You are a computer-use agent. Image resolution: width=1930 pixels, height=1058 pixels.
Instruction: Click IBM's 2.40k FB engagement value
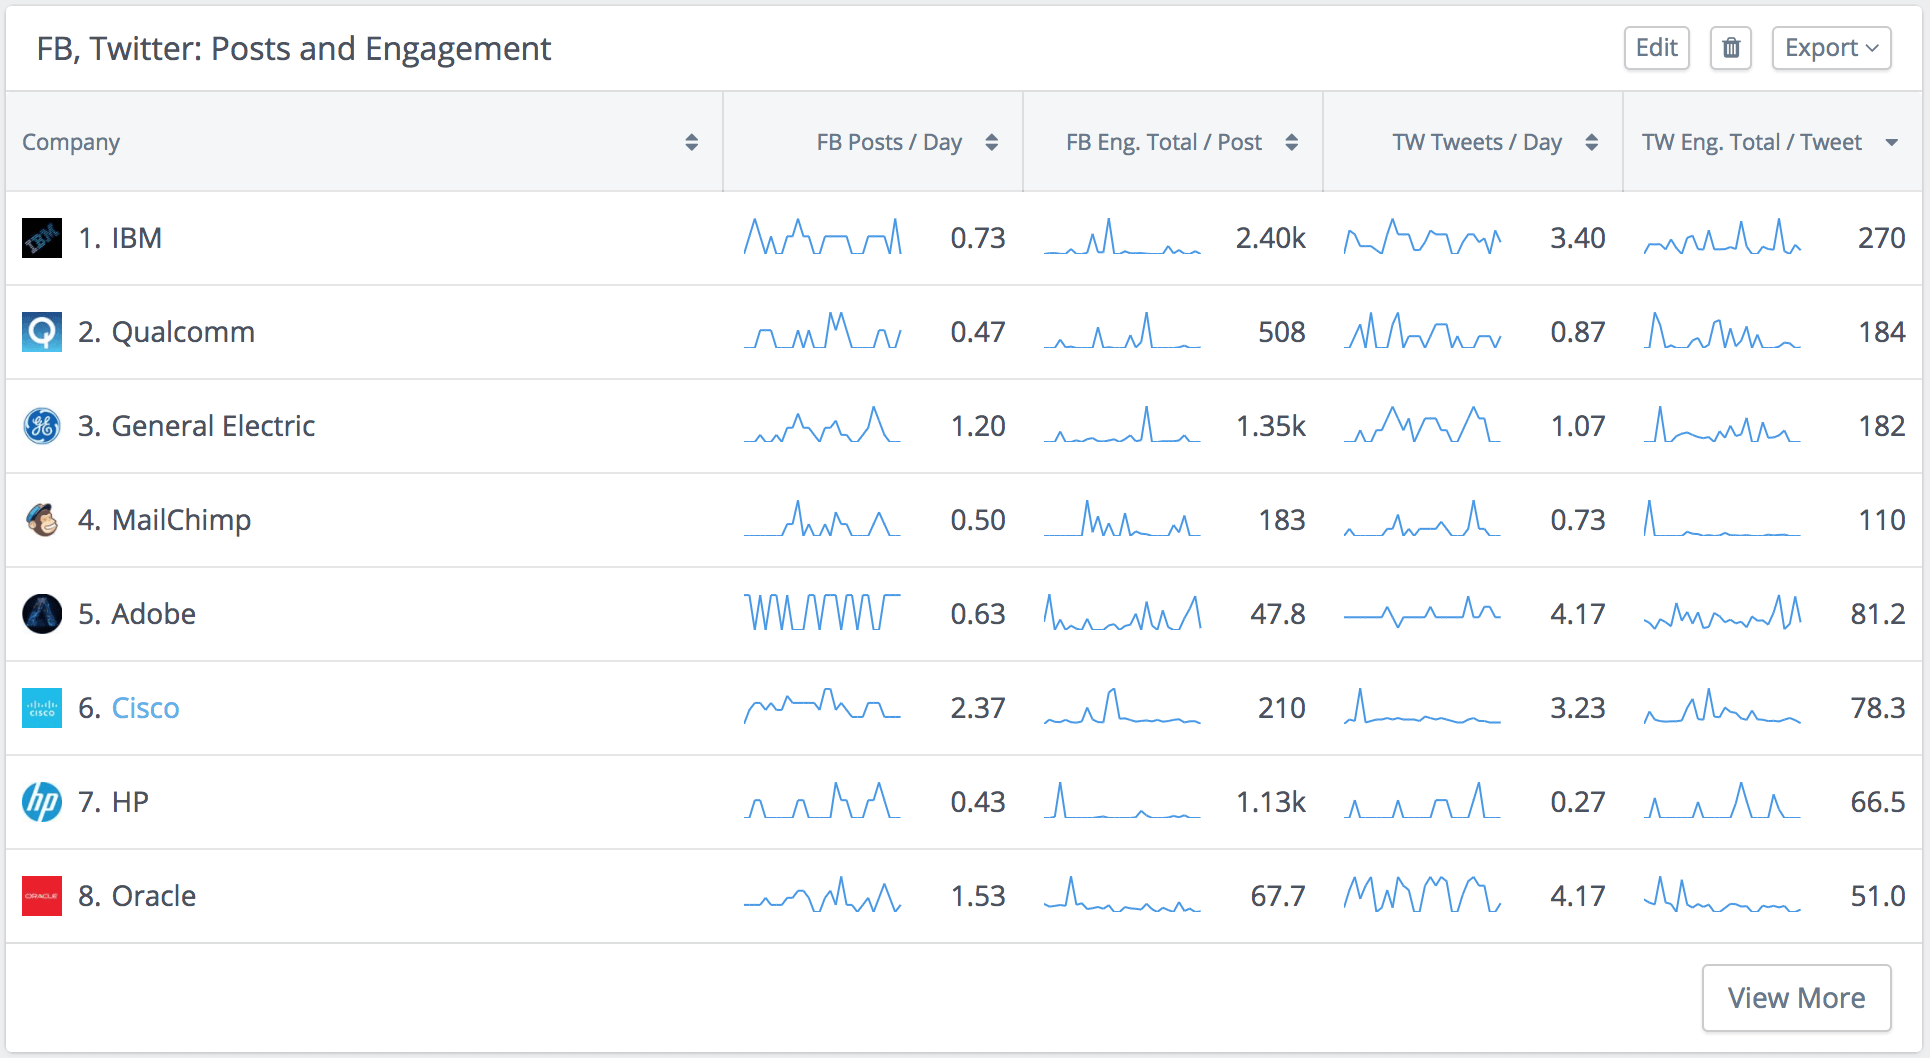(x=1270, y=238)
